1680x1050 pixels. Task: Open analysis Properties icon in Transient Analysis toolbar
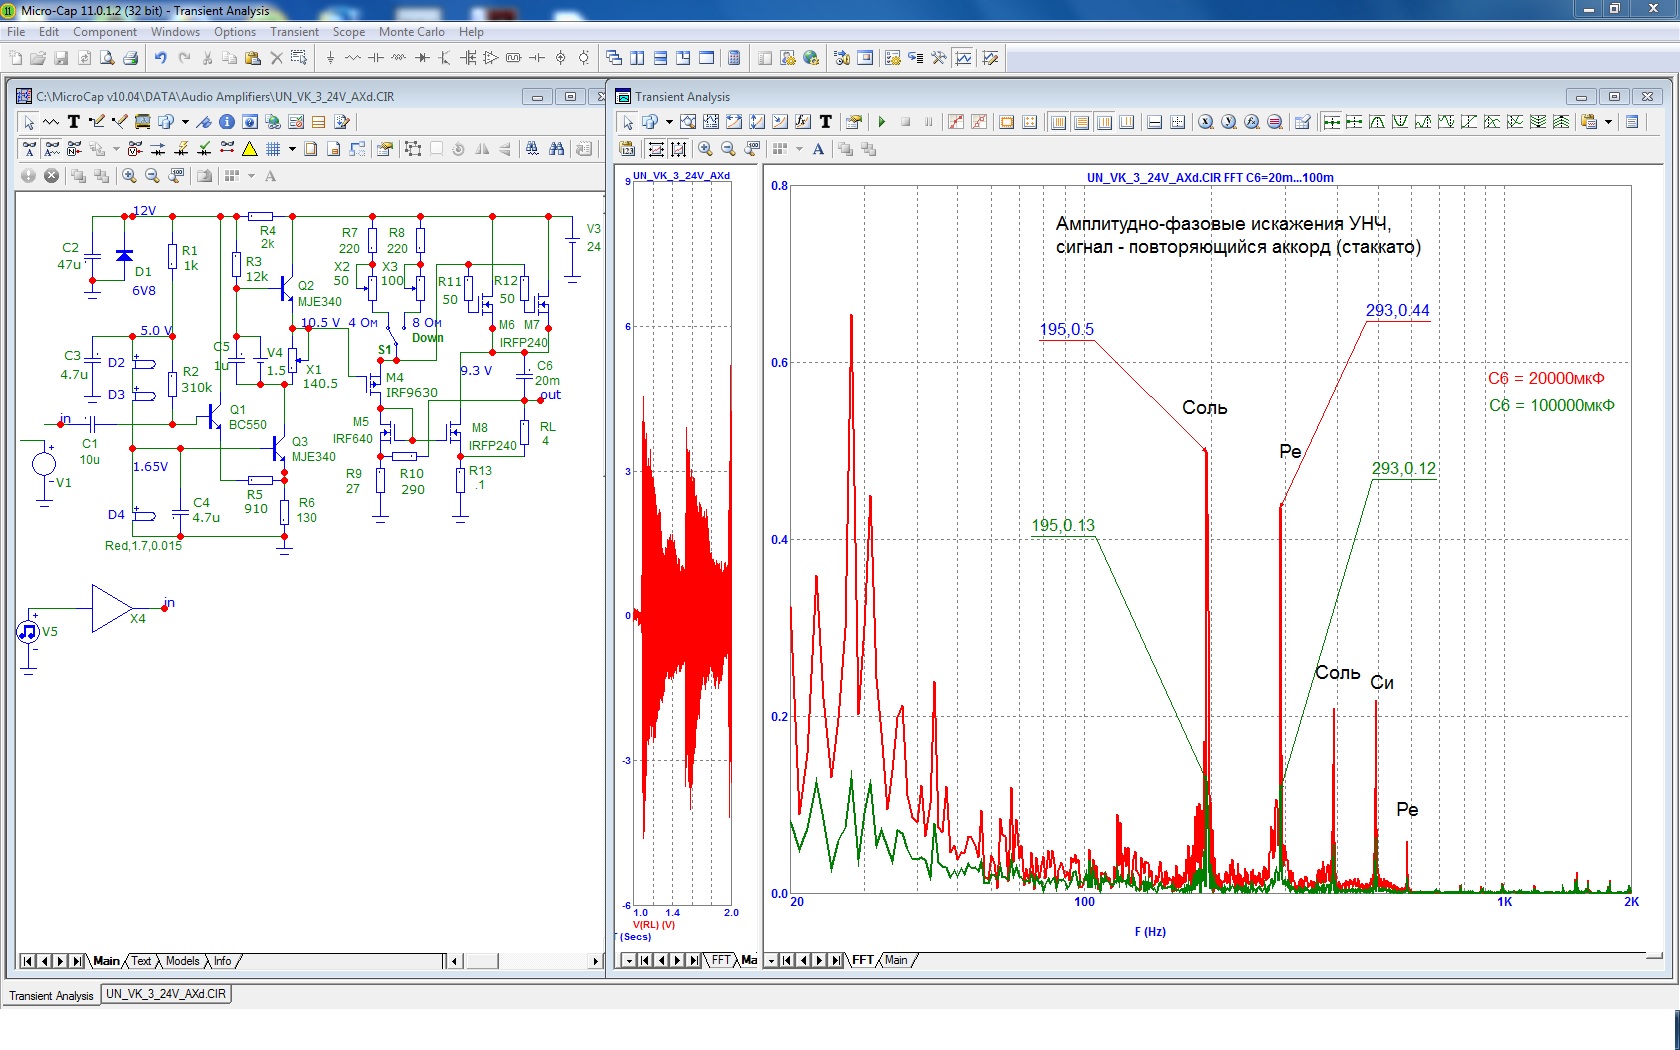coord(853,122)
